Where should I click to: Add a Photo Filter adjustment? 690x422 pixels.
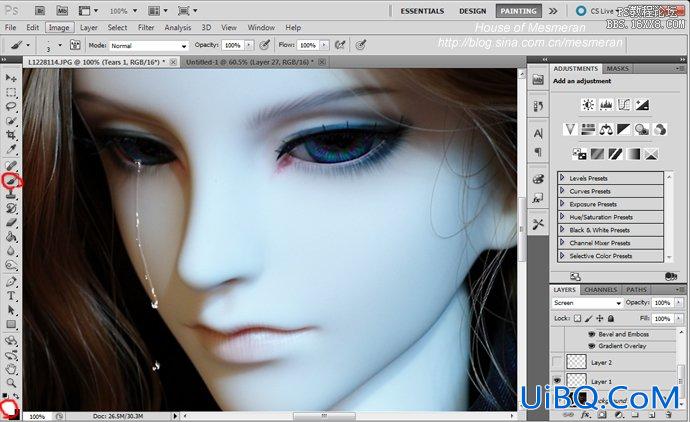[642, 129]
